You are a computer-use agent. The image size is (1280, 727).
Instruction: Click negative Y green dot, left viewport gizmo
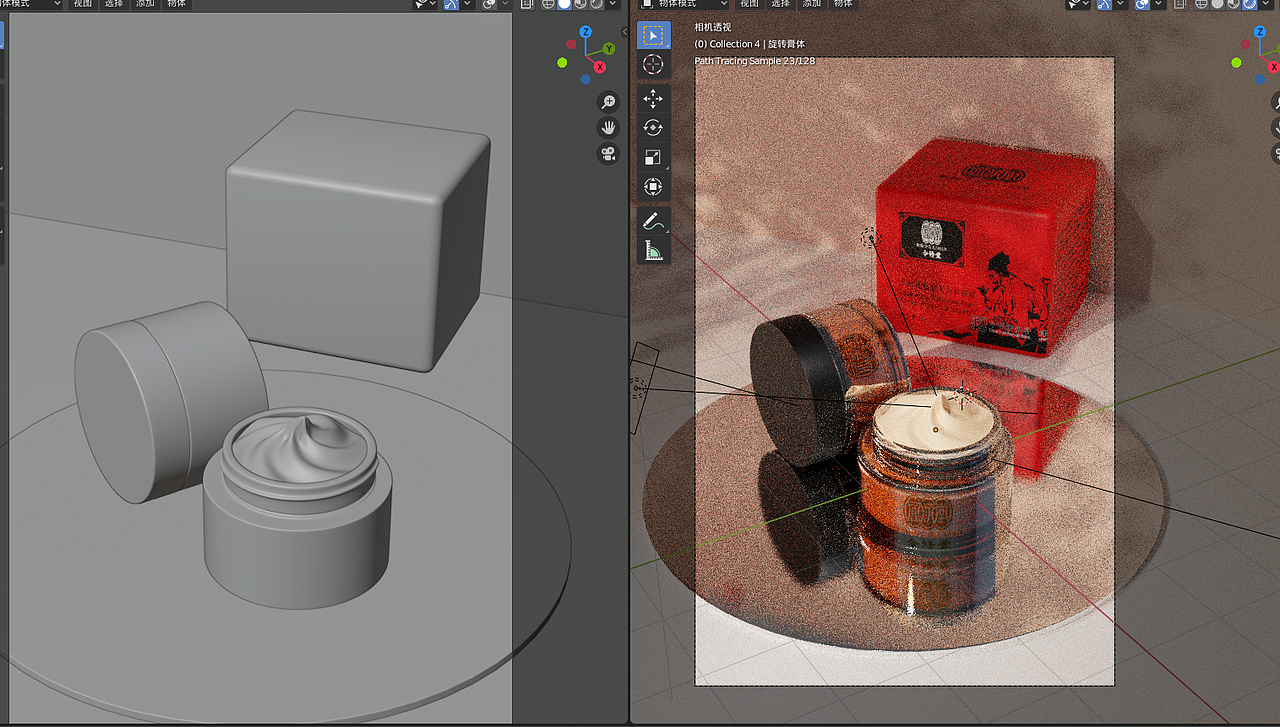click(x=563, y=62)
